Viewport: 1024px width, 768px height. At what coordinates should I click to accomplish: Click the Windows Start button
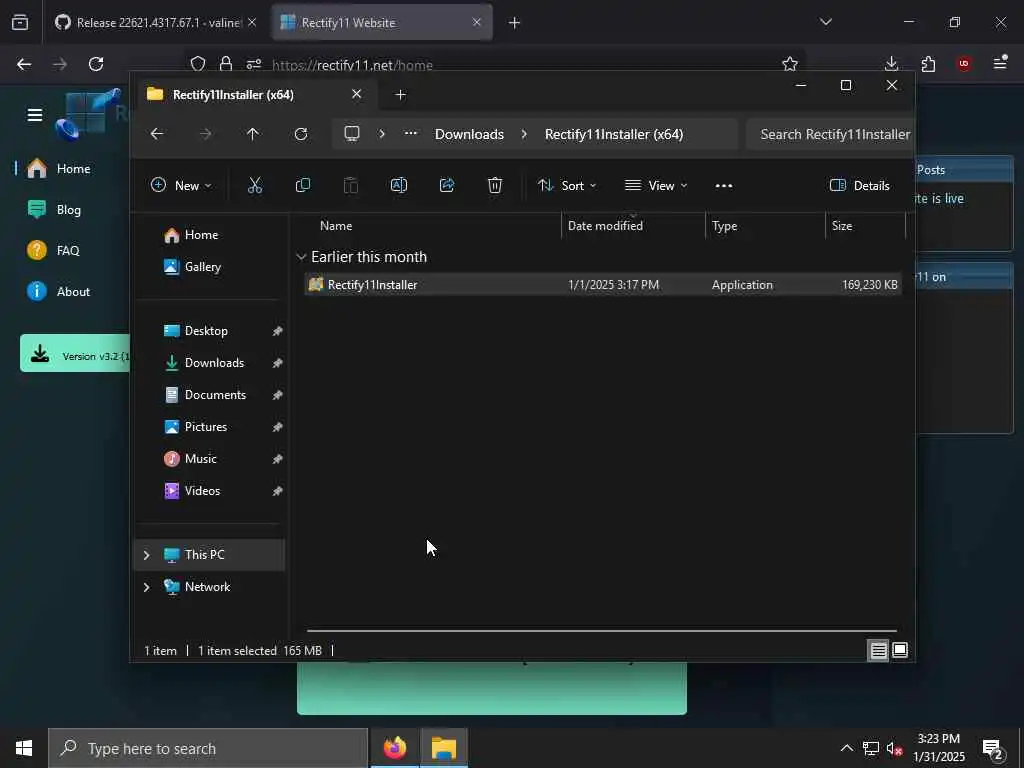(24, 748)
